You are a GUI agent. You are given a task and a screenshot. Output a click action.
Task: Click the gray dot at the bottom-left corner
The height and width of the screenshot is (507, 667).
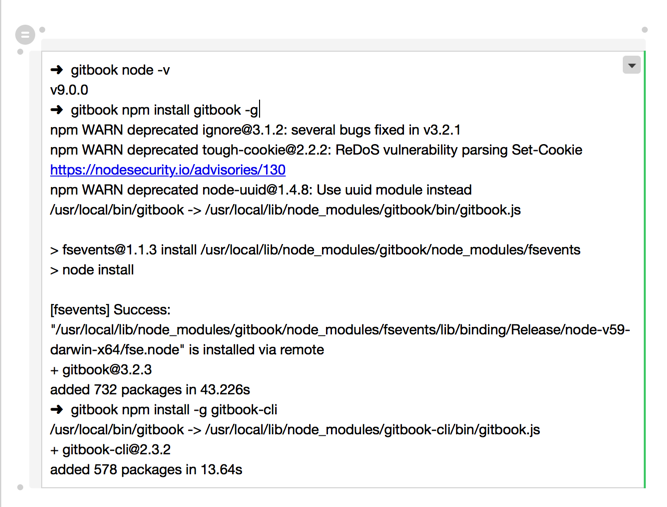(x=21, y=488)
